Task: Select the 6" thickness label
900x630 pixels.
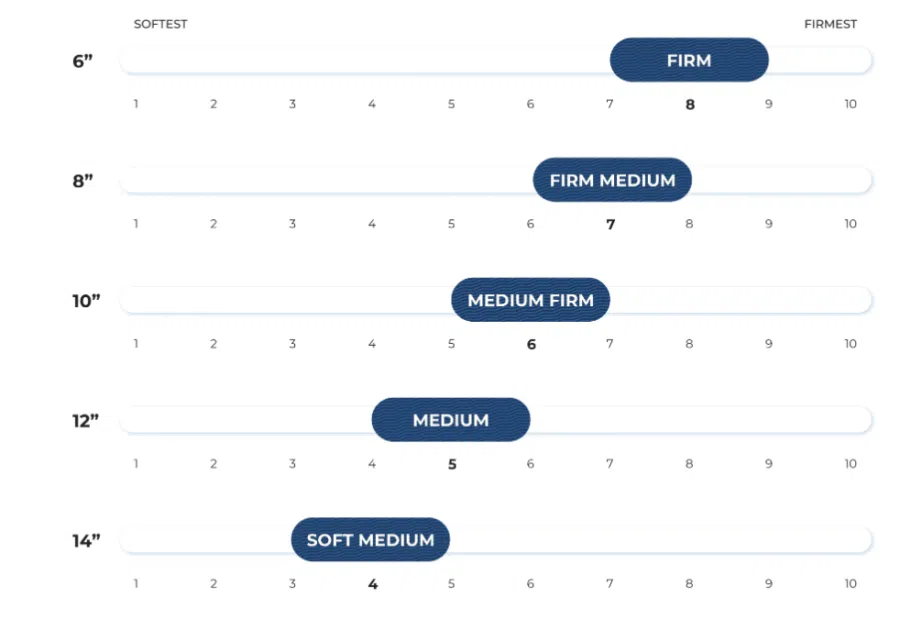Action: (x=83, y=61)
